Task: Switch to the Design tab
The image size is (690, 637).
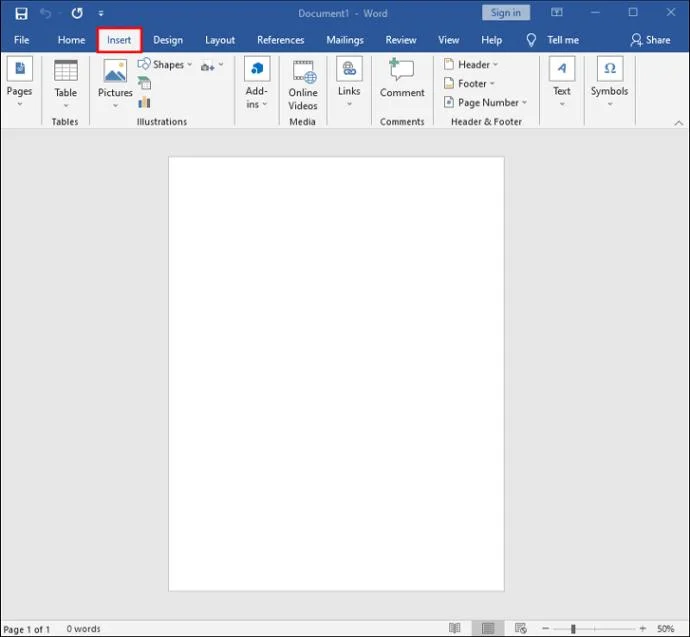Action: 168,40
